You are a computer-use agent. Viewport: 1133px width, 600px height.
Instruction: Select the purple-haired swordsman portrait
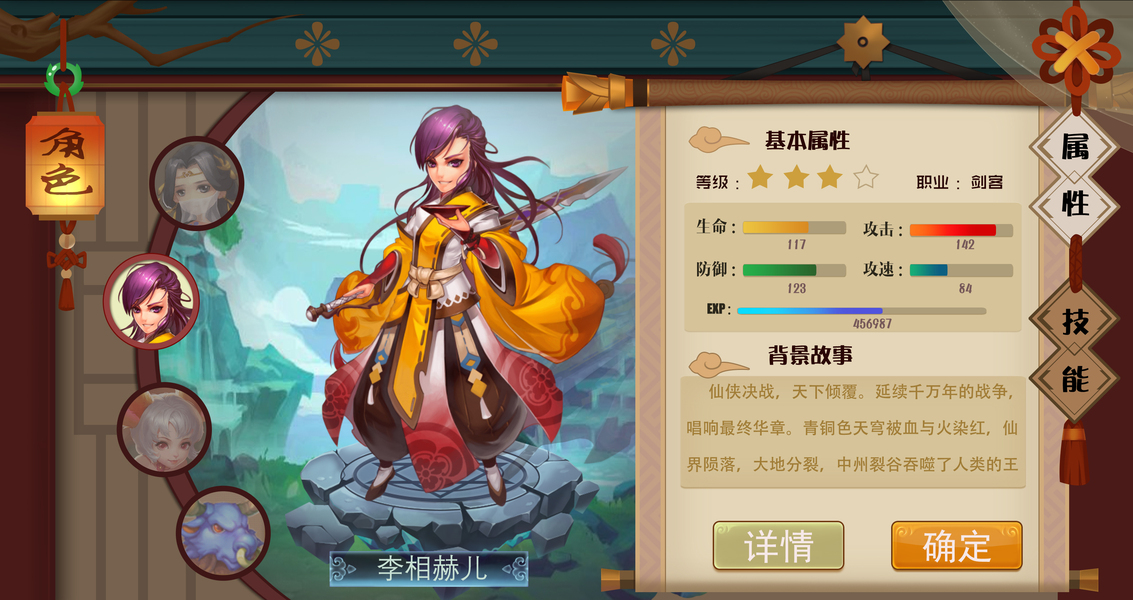151,301
